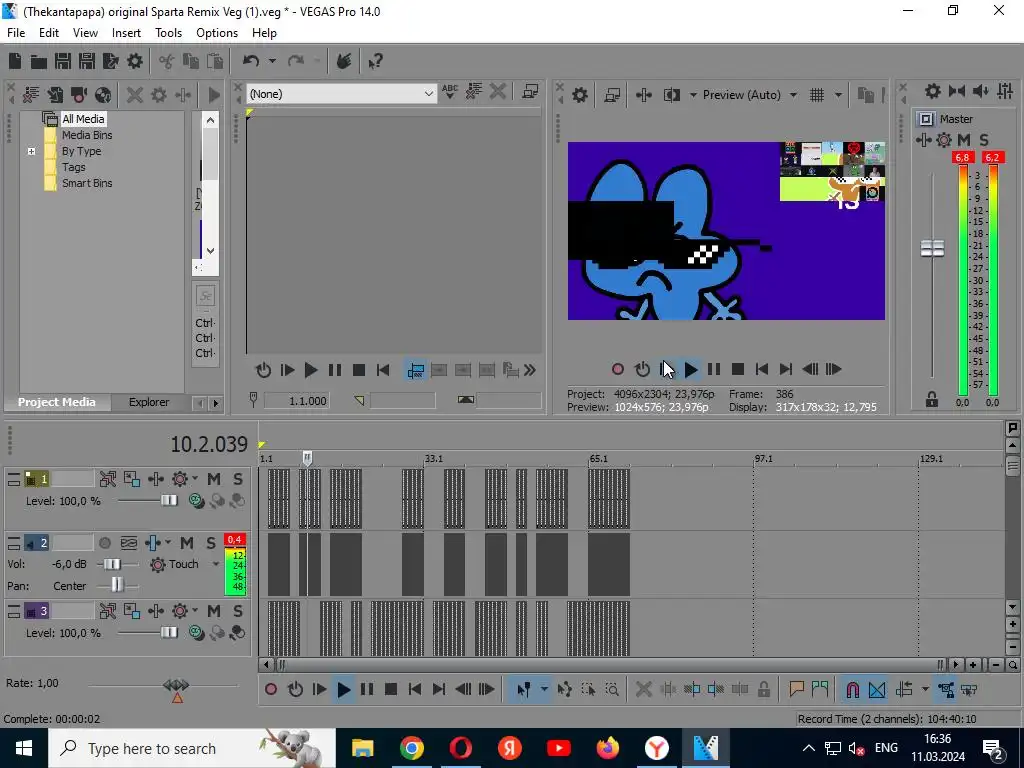Screen dimensions: 1024x768
Task: Open track 1 automation settings dropdown arrow
Action: coord(195,479)
